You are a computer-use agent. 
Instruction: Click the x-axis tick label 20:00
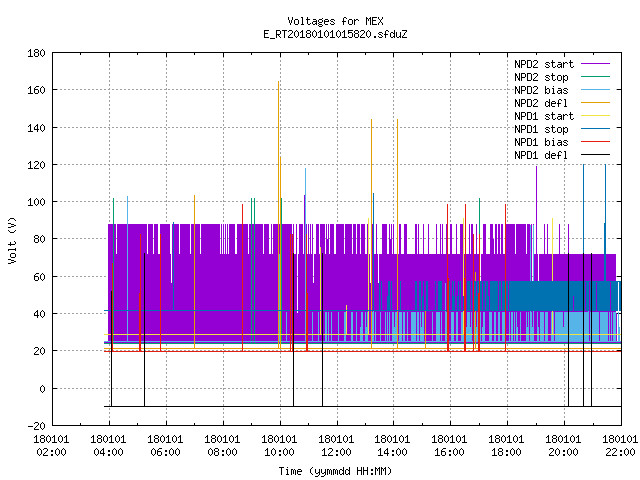(564, 452)
